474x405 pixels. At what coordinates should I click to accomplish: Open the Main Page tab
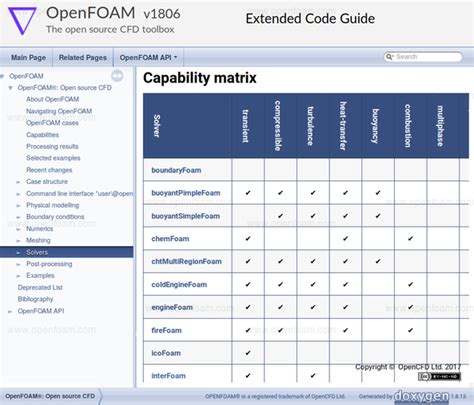click(x=28, y=58)
